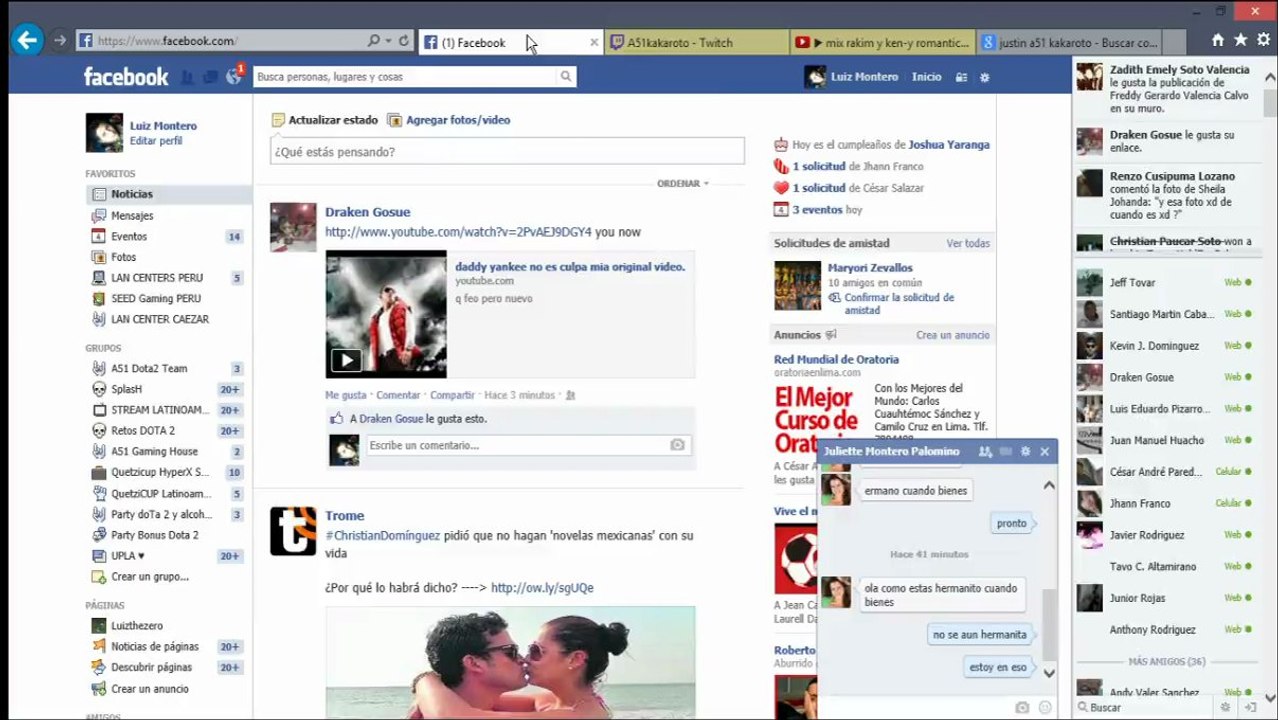The image size is (1278, 720).
Task: Open Mensajes in the left sidebar
Action: [132, 215]
